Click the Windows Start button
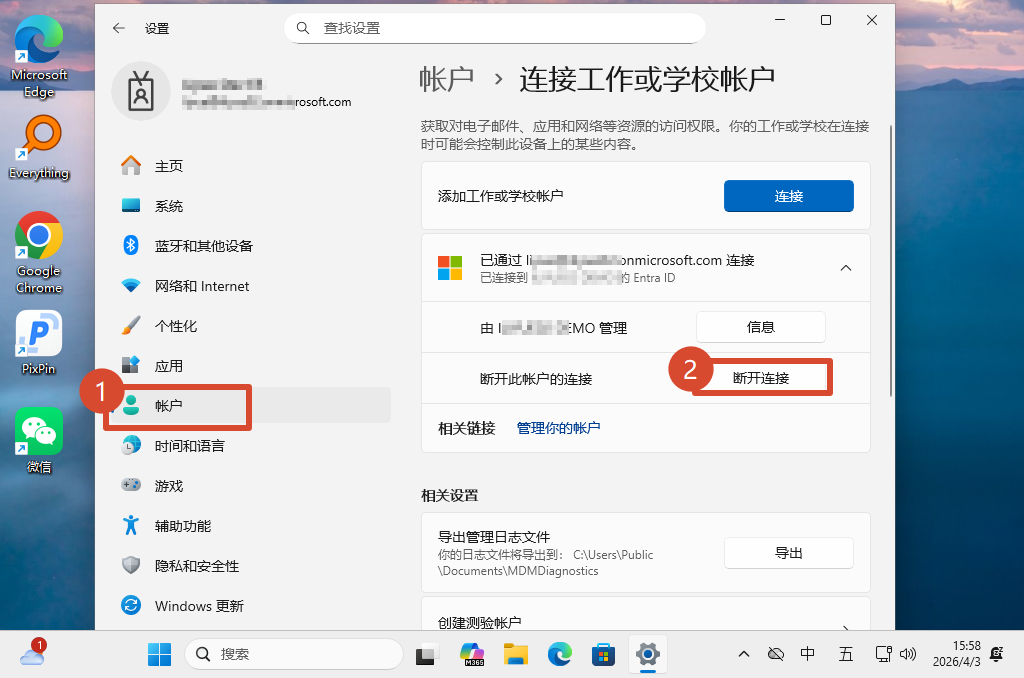This screenshot has height=678, width=1024. pos(159,655)
